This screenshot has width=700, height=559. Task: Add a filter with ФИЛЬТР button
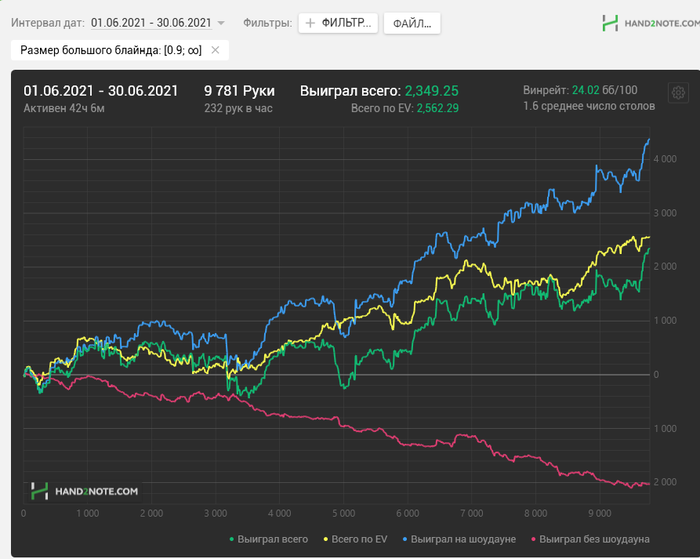[338, 23]
